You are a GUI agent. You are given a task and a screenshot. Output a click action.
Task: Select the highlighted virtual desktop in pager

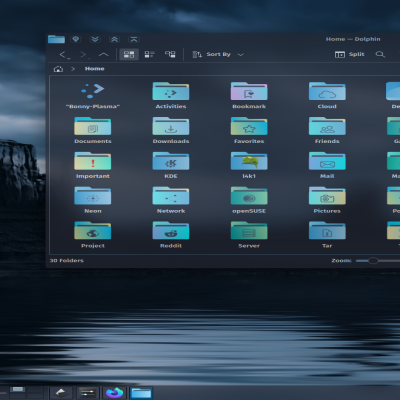click(18, 390)
